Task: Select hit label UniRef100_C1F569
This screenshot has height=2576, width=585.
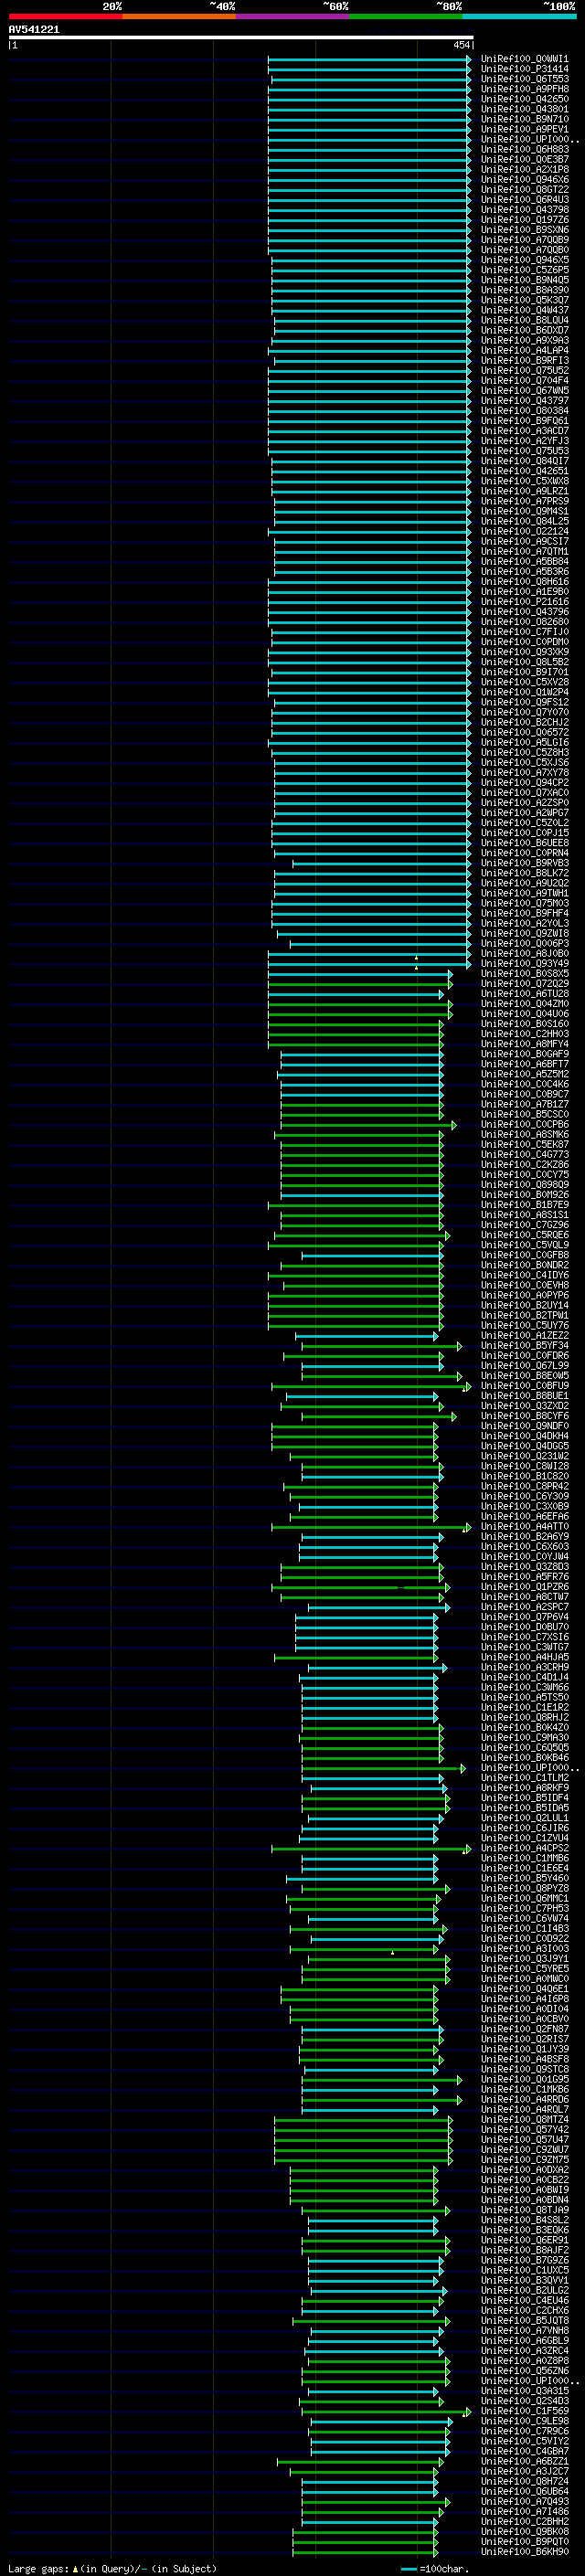Action: [x=524, y=2411]
